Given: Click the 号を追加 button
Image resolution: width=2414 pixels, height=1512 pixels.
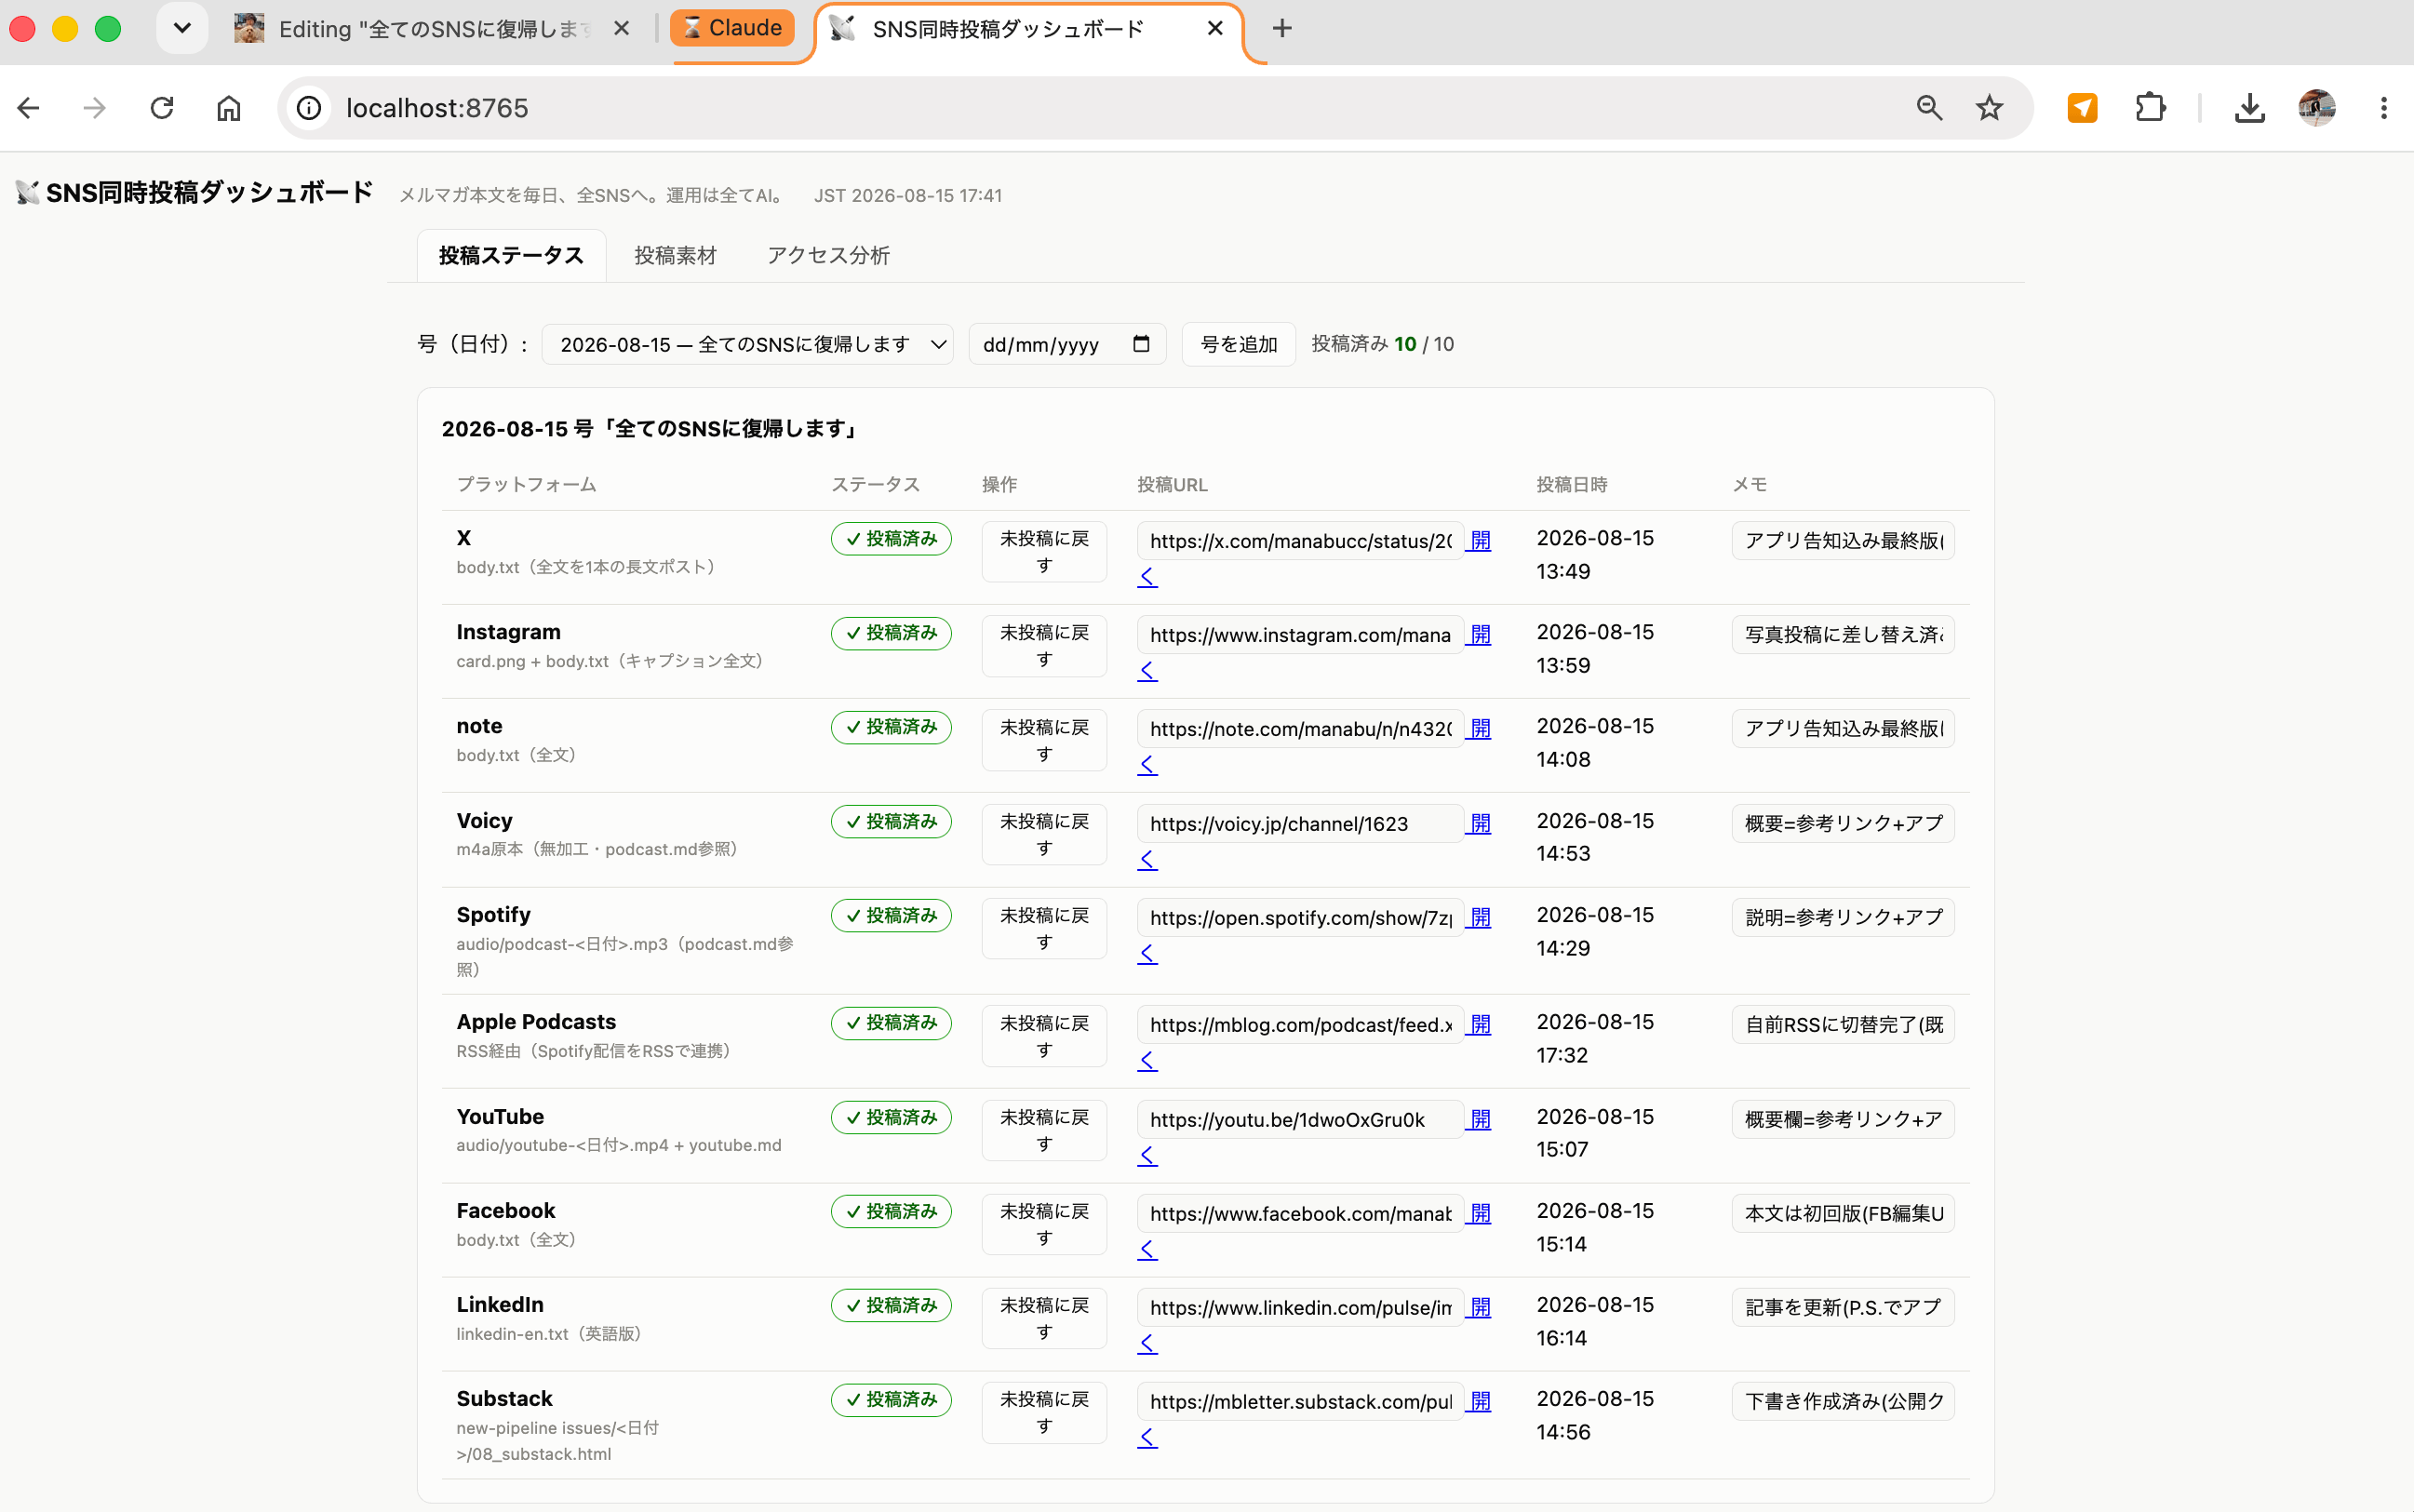Looking at the screenshot, I should coord(1238,344).
